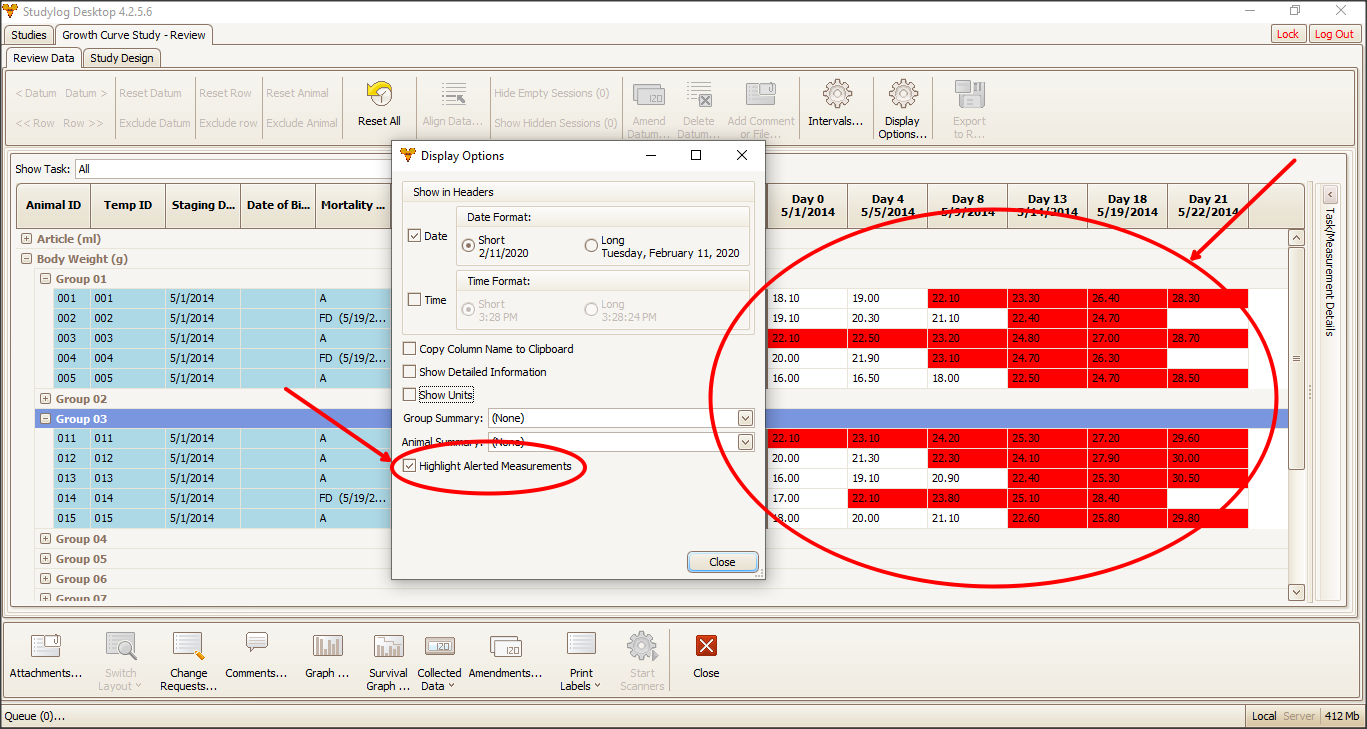Open the Survival Graph
This screenshot has width=1367, height=729.
388,661
